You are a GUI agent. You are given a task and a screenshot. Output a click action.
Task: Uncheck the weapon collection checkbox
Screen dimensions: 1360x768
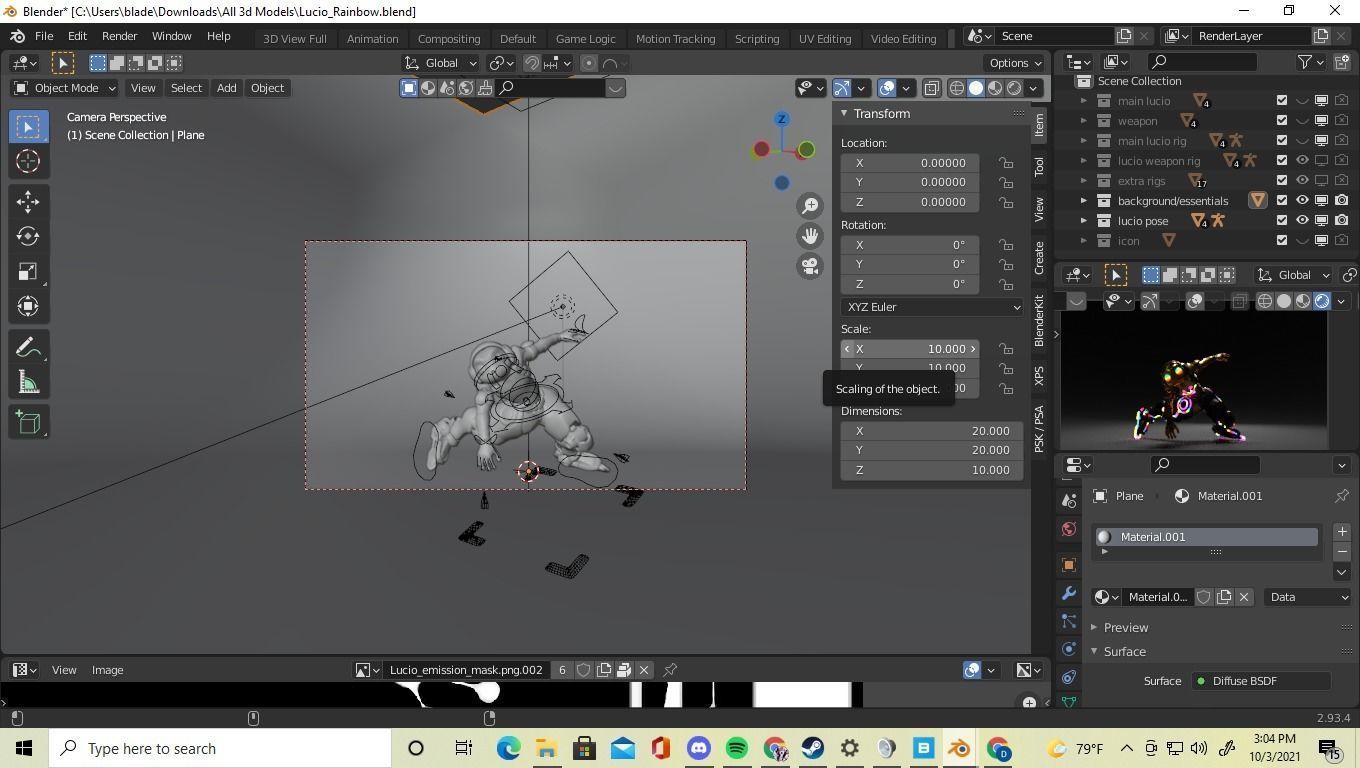pyautogui.click(x=1282, y=121)
